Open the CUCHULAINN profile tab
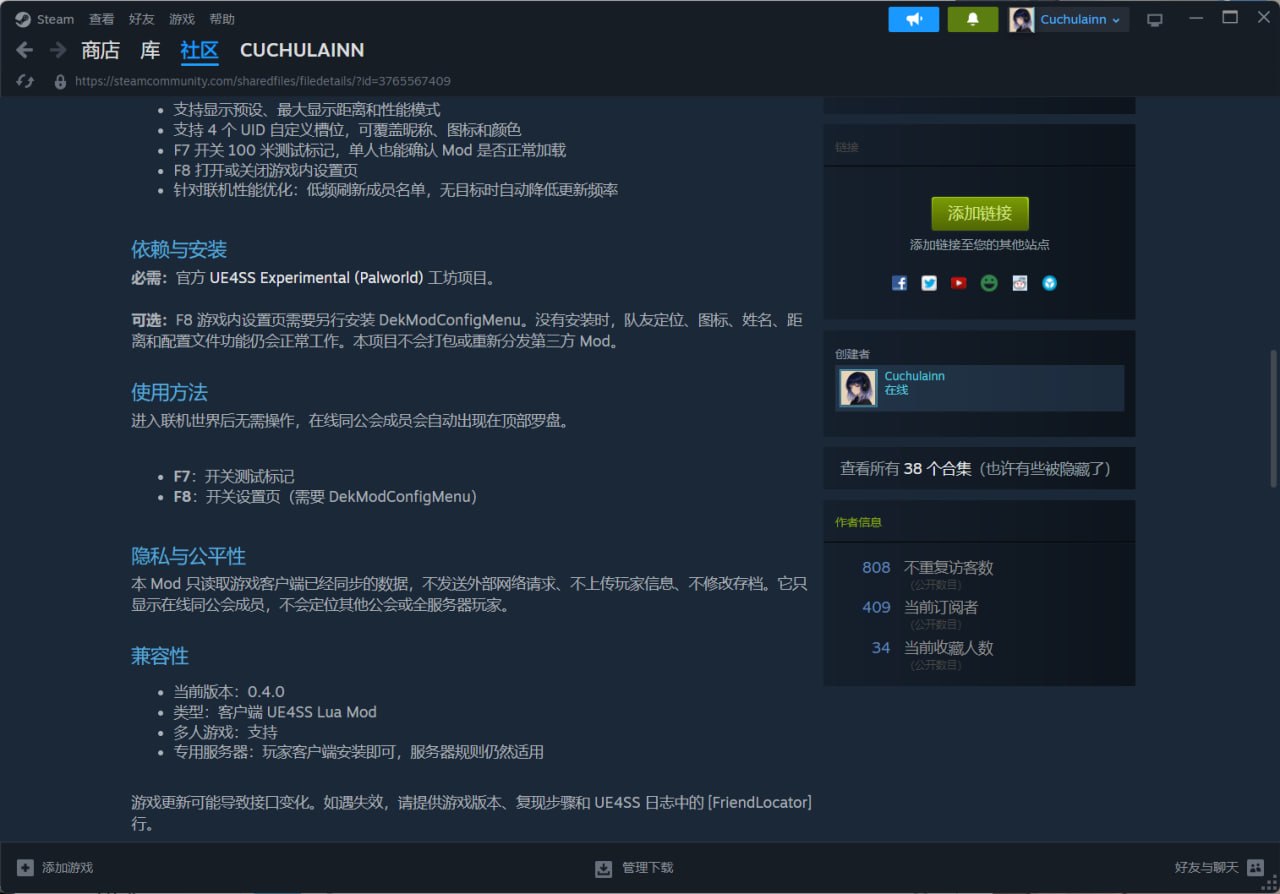Viewport: 1280px width, 894px height. (x=302, y=50)
